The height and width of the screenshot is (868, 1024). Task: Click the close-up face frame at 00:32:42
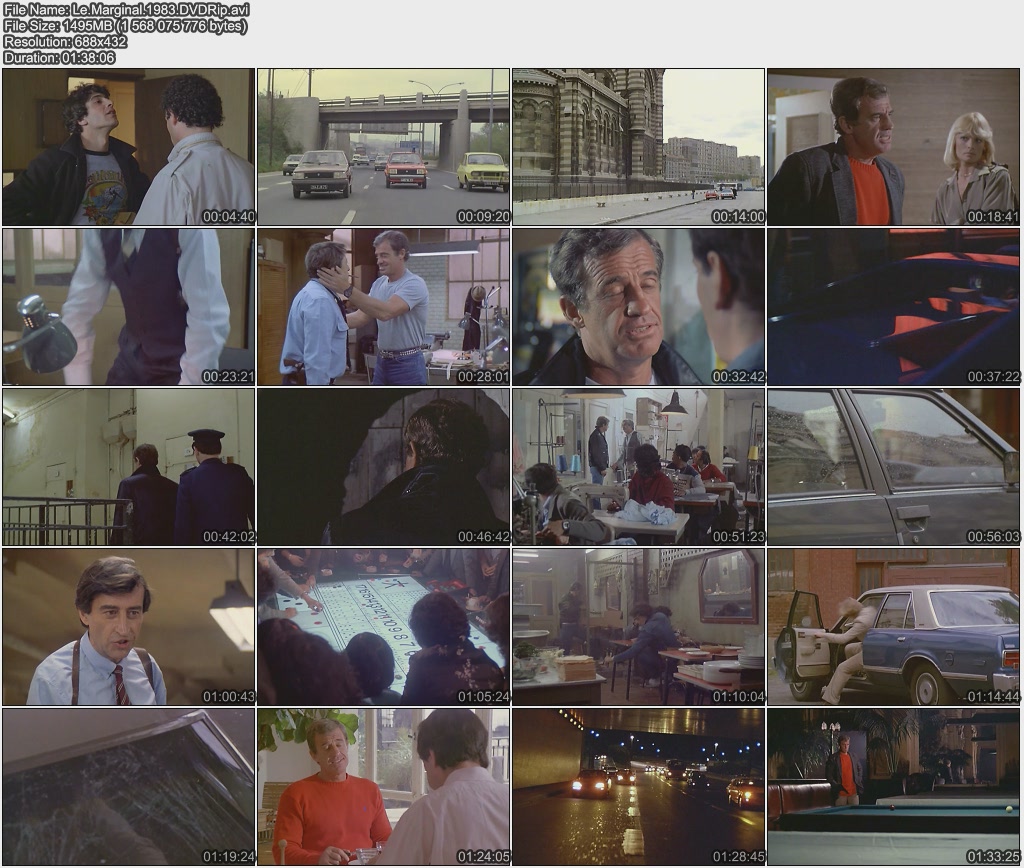pos(639,307)
